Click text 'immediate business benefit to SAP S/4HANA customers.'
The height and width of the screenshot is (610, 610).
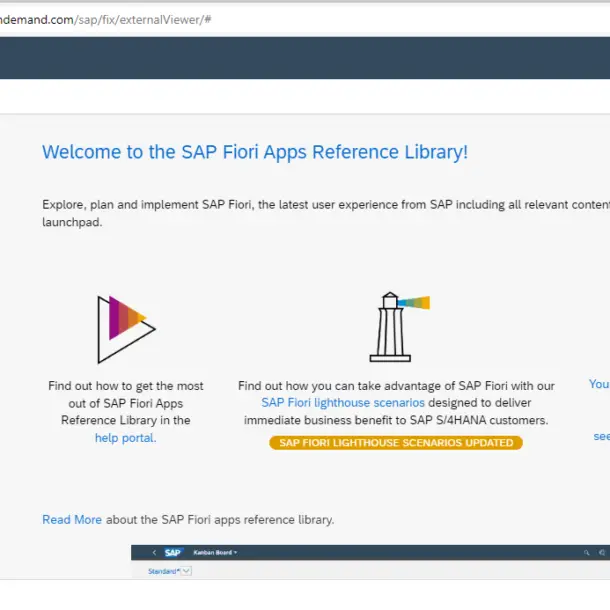(x=396, y=421)
